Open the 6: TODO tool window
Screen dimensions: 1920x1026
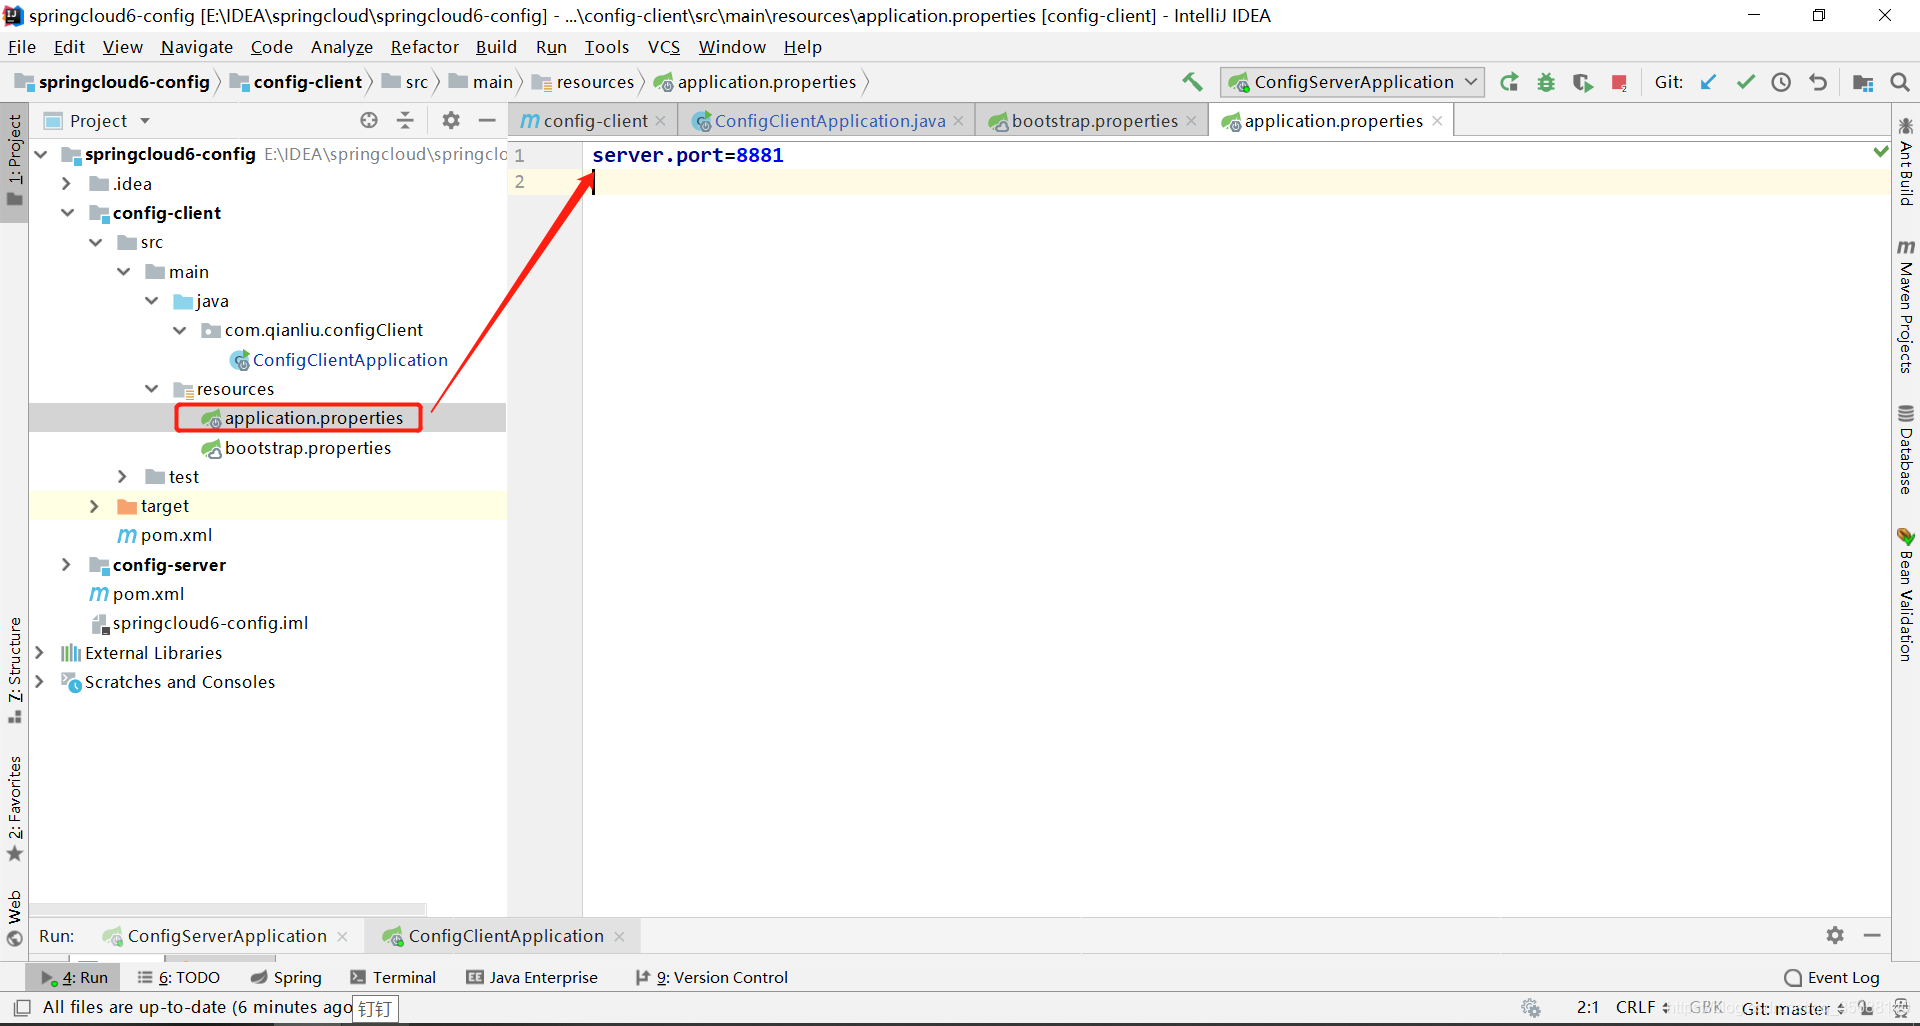pyautogui.click(x=178, y=977)
